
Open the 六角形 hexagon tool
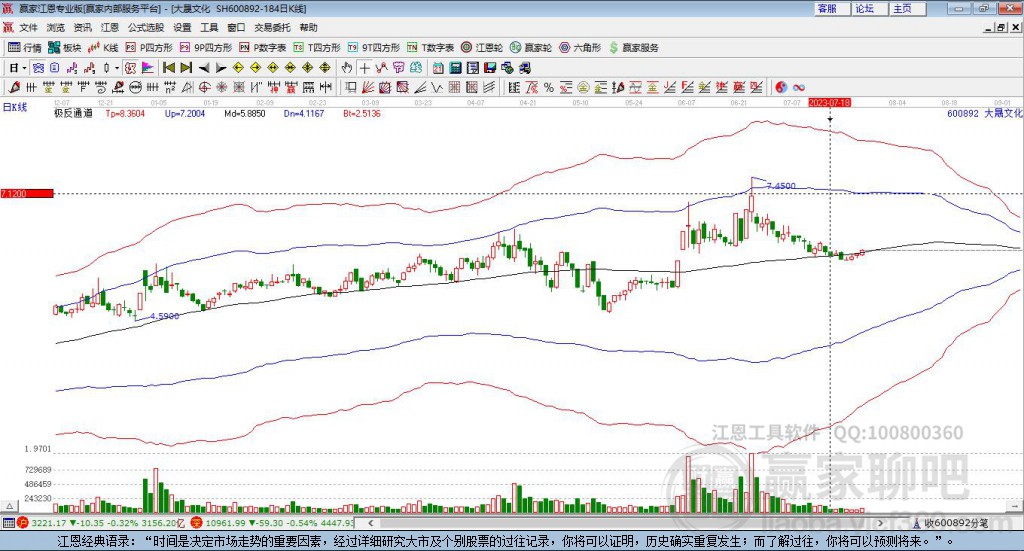click(580, 47)
